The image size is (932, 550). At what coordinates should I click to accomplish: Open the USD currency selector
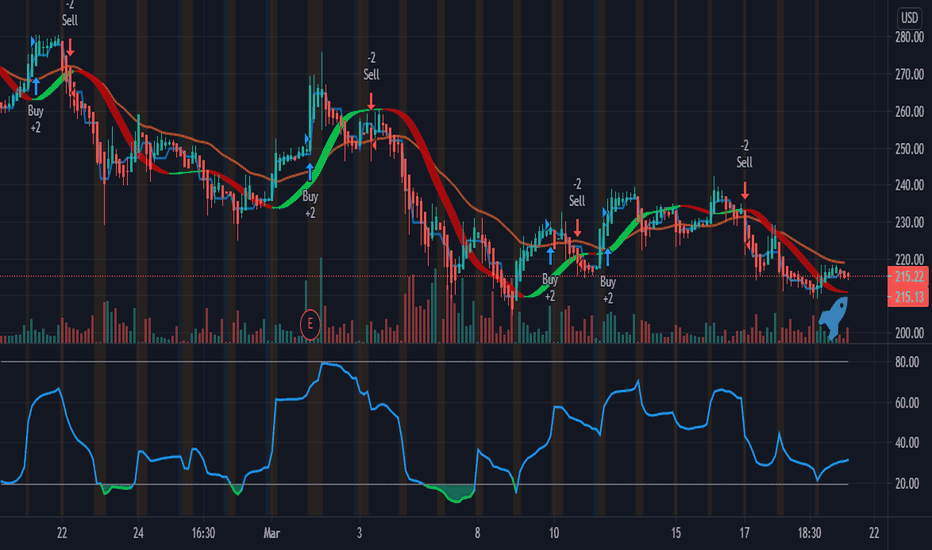(x=909, y=18)
